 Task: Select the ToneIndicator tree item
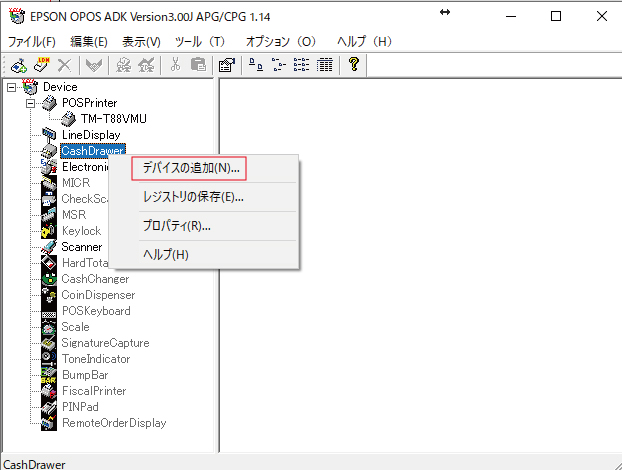tap(96, 359)
